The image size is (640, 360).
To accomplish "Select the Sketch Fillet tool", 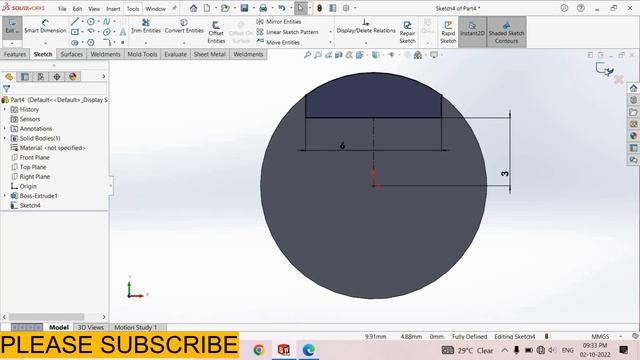I will [x=107, y=42].
